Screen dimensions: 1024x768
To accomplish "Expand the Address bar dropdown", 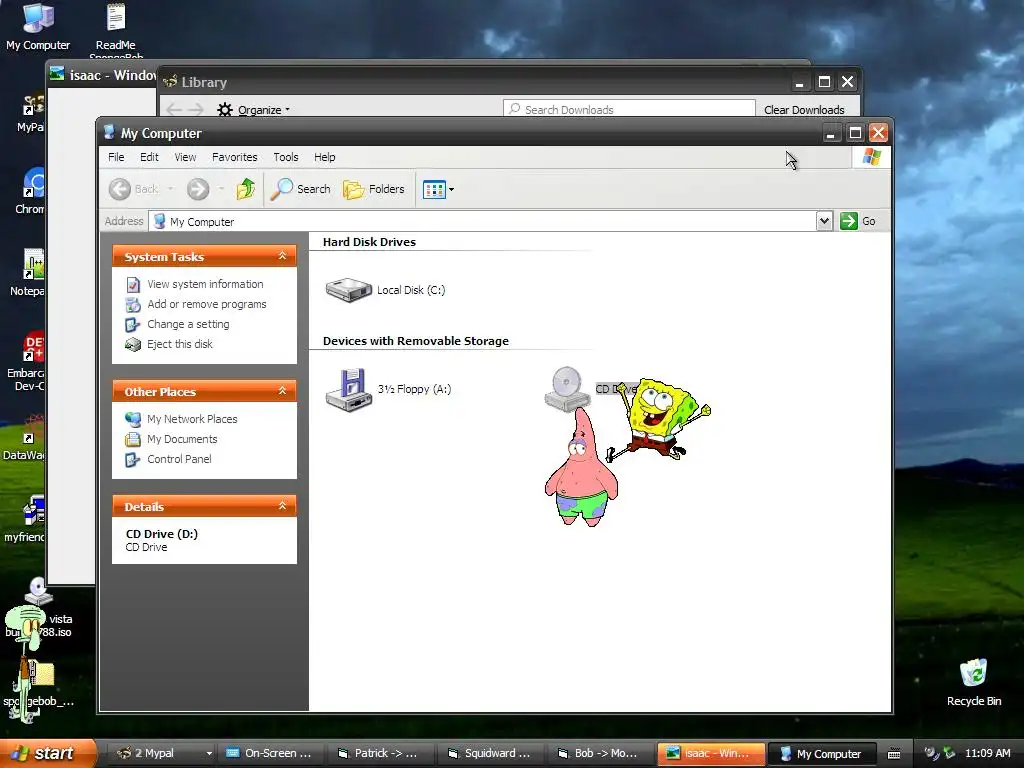I will coord(824,221).
